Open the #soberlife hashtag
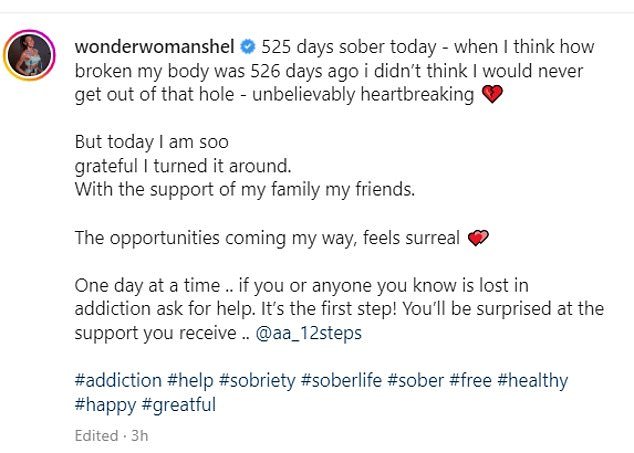This screenshot has height=453, width=634. 341,381
